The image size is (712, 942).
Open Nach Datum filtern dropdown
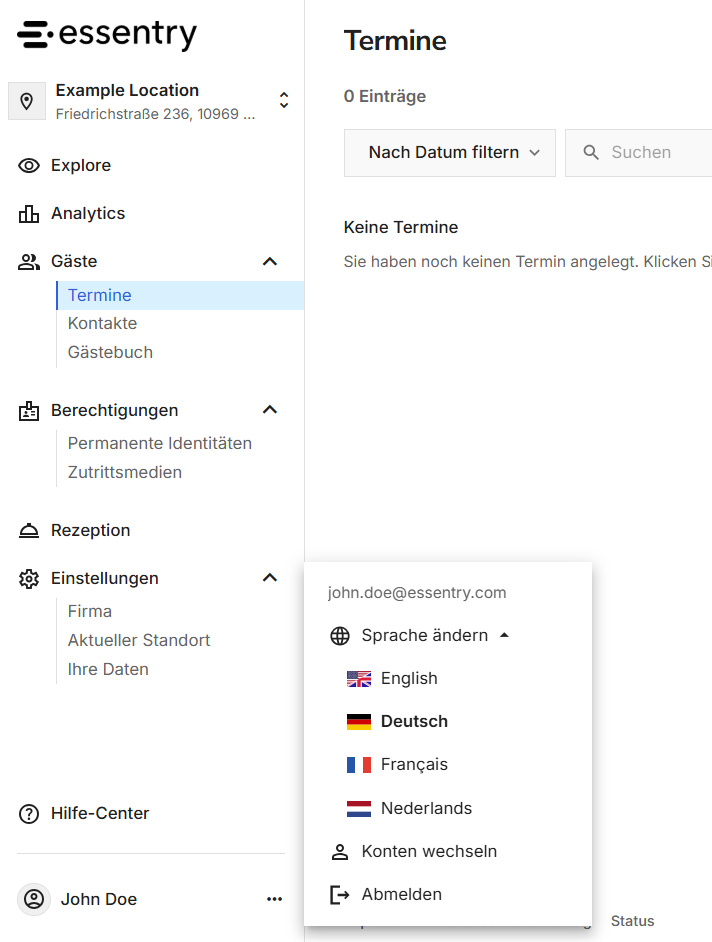(449, 153)
